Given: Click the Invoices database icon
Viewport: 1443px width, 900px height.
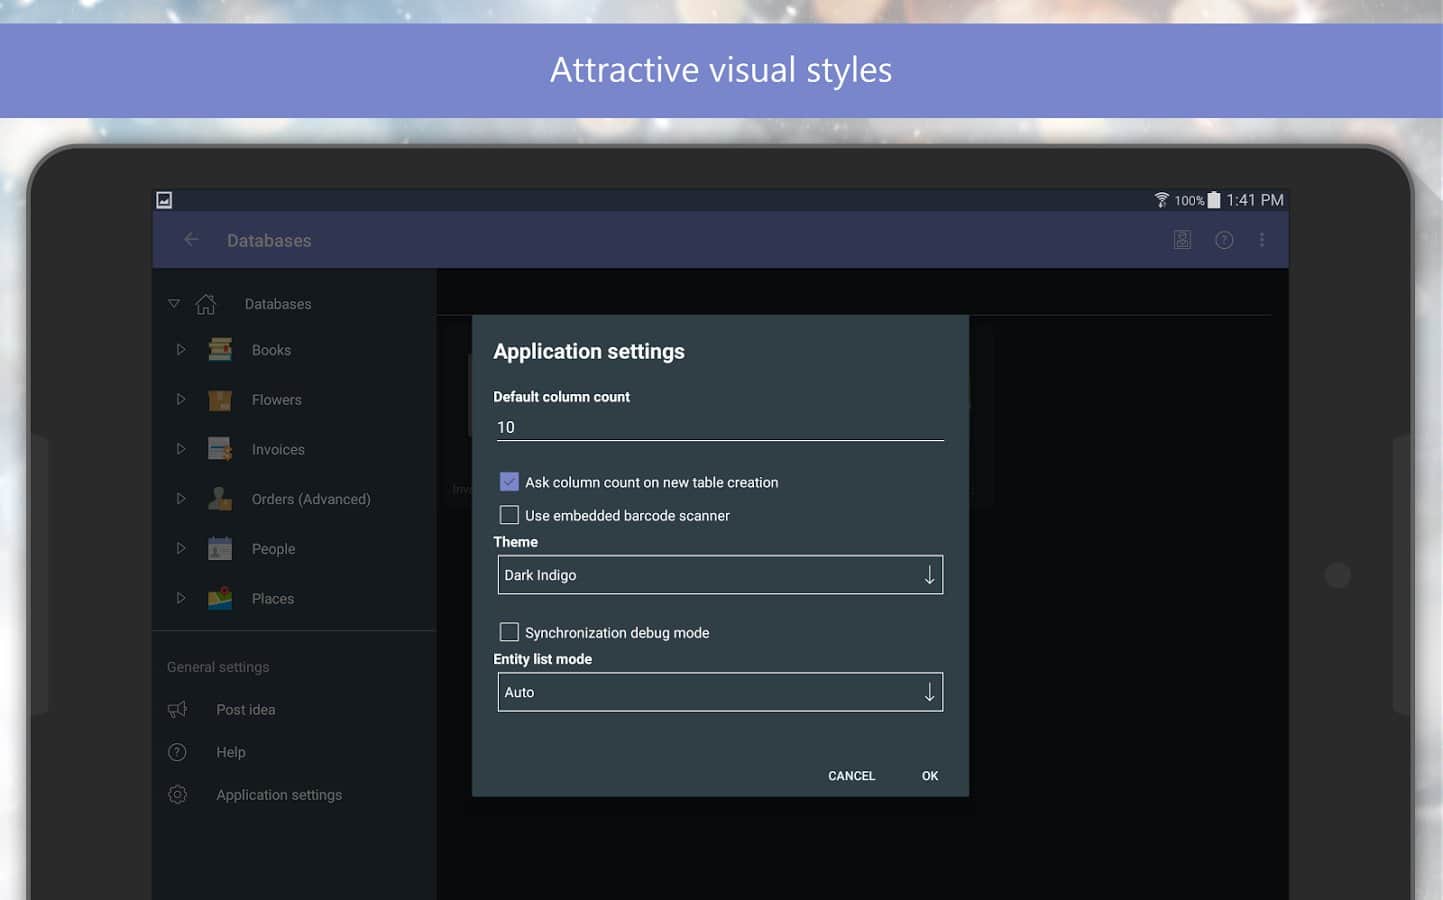Looking at the screenshot, I should pyautogui.click(x=220, y=449).
